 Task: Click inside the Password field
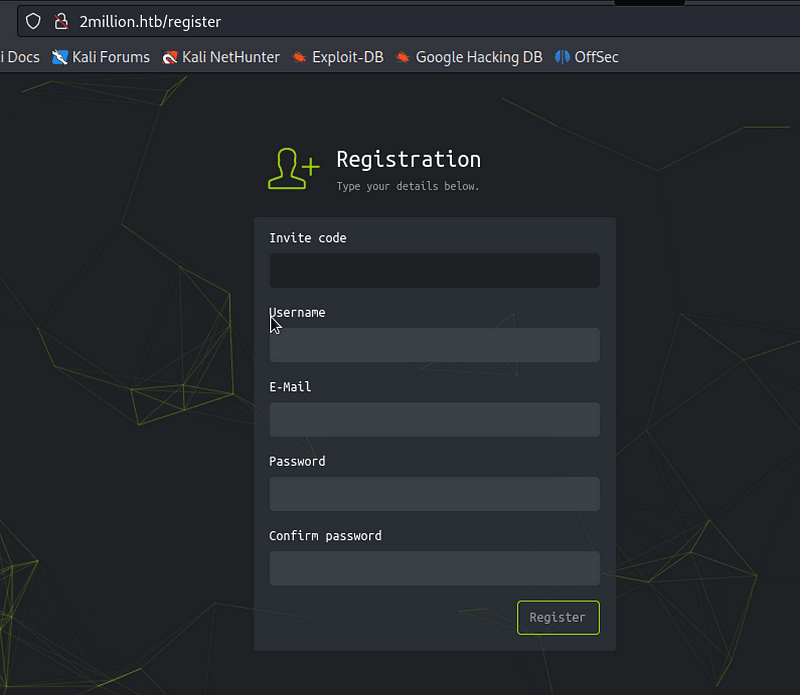[433, 493]
